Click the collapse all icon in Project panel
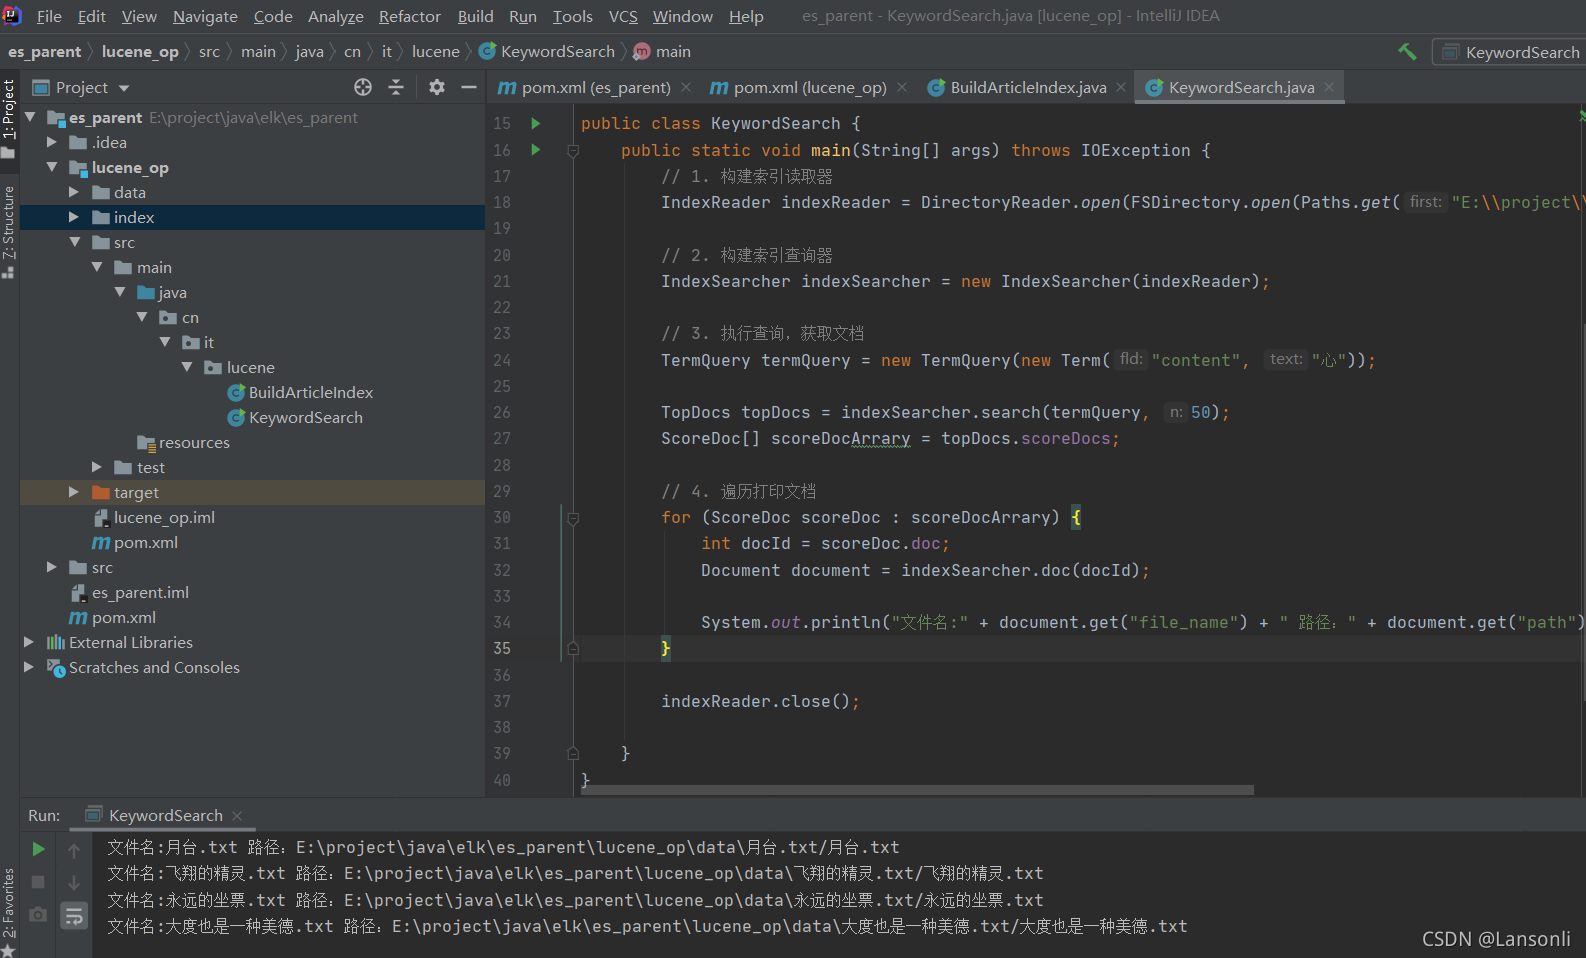The width and height of the screenshot is (1586, 958). click(x=396, y=87)
